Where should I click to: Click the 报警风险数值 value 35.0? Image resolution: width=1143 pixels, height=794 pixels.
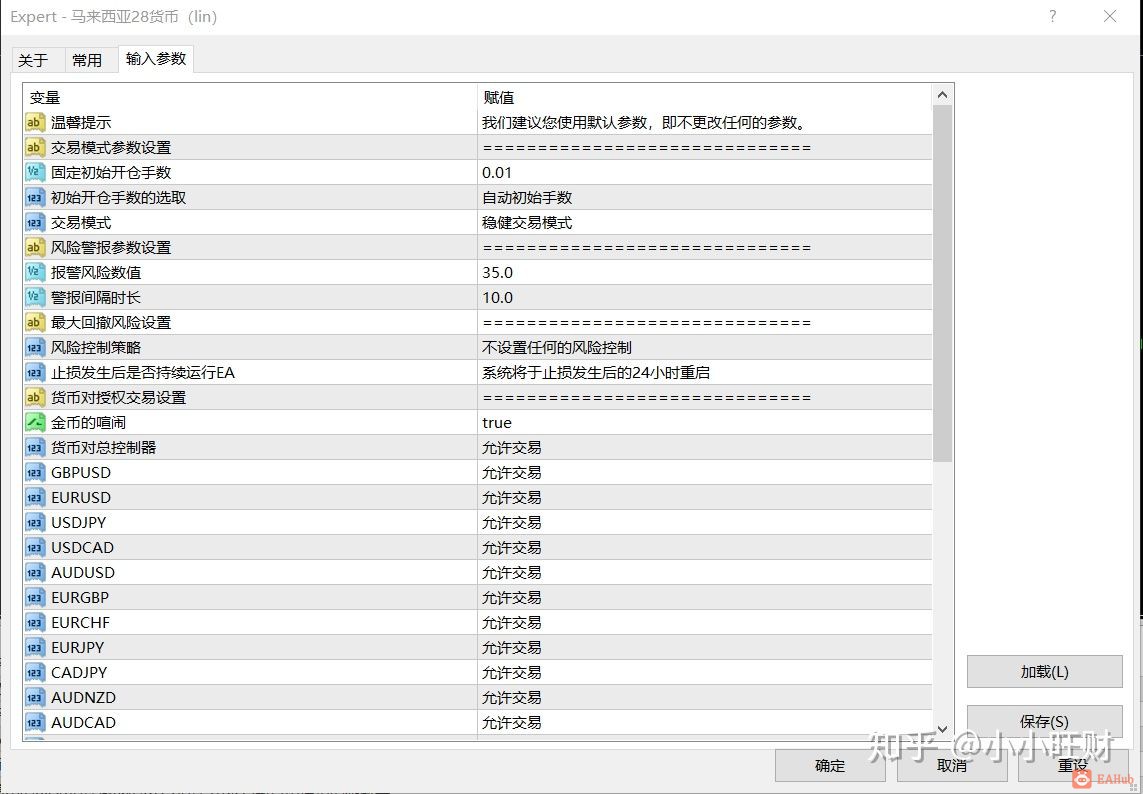497,273
